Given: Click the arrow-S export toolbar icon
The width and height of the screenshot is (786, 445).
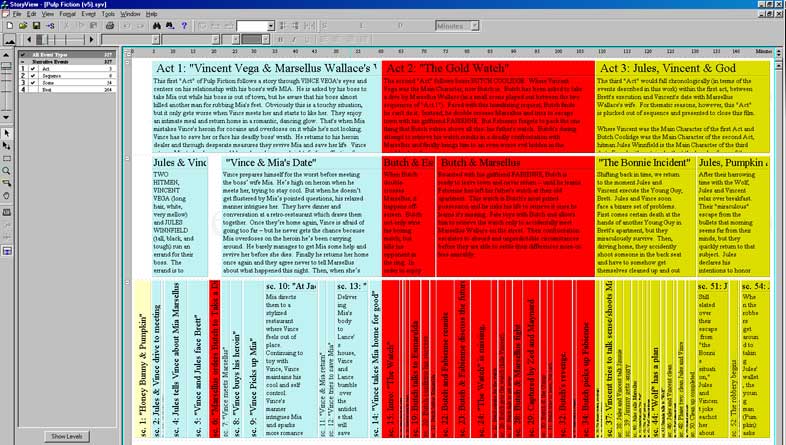Looking at the screenshot, I should click(51, 26).
